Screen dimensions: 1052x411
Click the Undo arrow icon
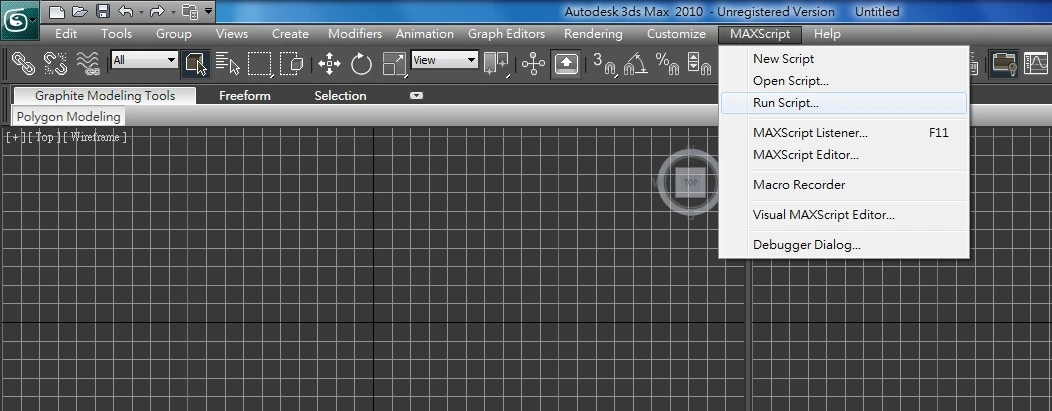click(125, 11)
